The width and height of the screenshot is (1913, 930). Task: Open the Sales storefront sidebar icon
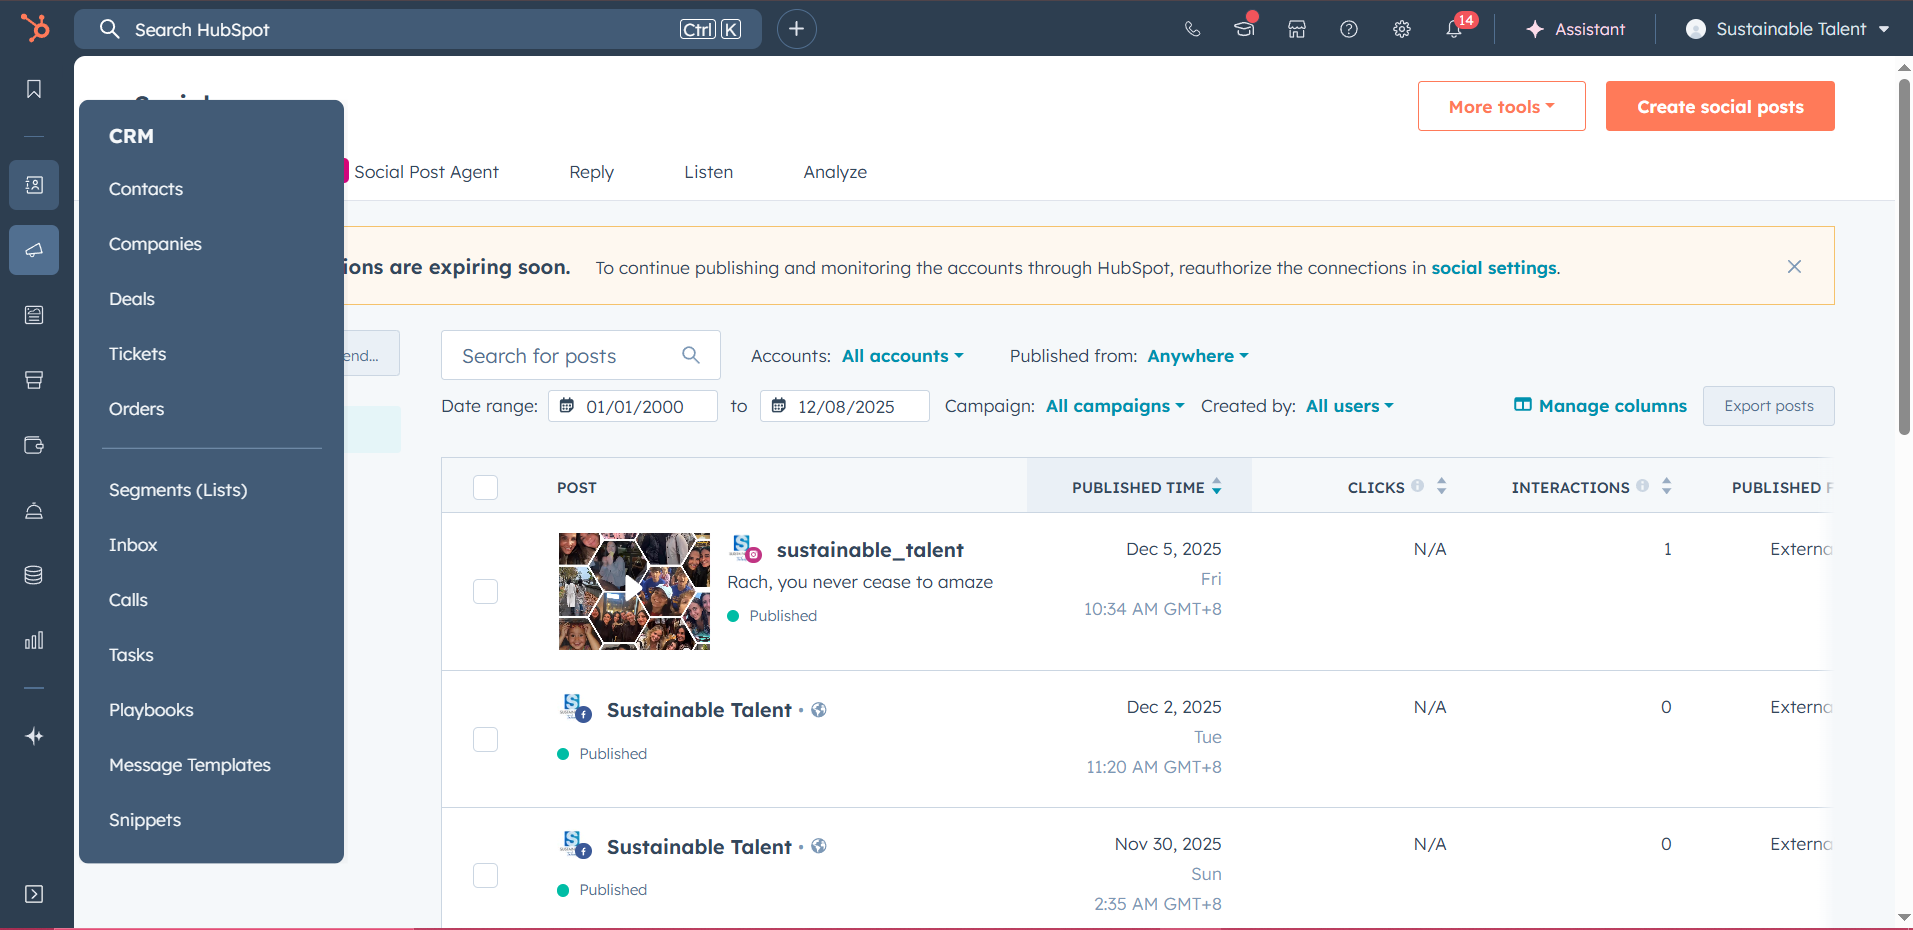[34, 380]
